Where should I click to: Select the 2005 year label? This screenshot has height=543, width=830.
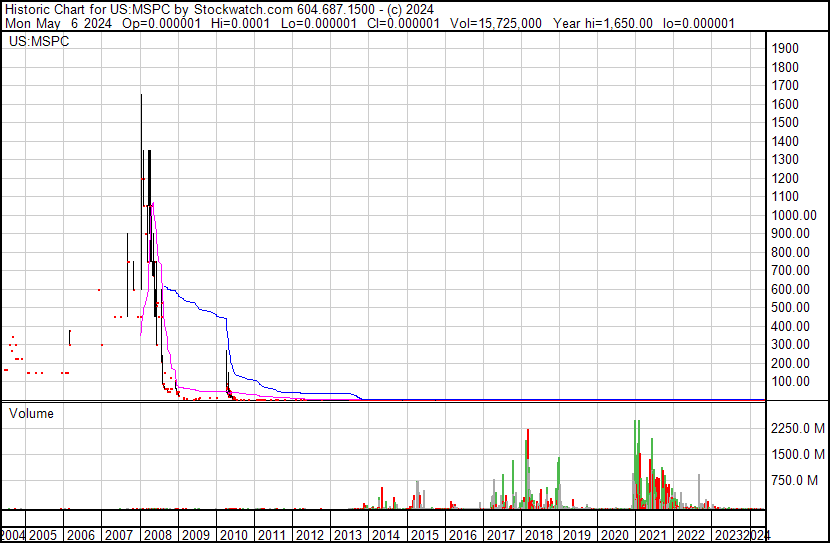[x=43, y=535]
